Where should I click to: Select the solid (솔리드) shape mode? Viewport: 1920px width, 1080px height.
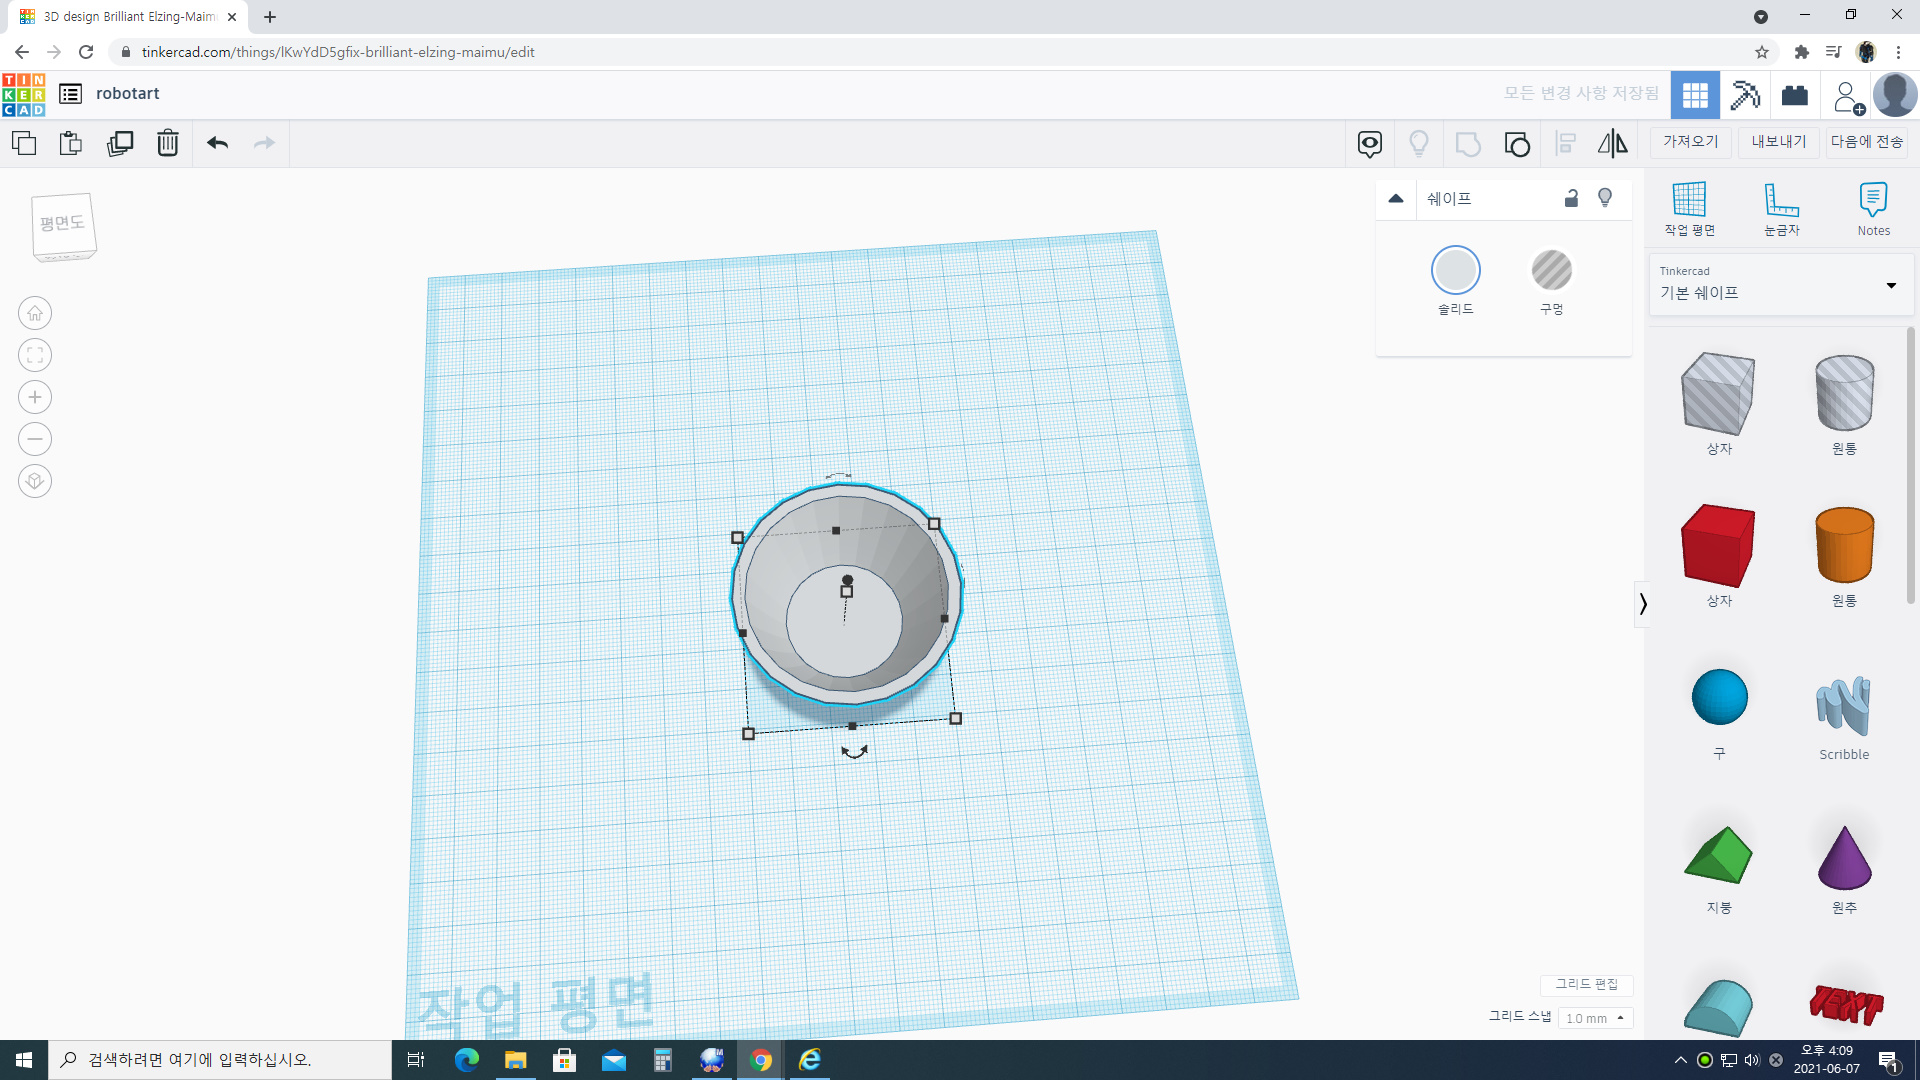point(1455,271)
